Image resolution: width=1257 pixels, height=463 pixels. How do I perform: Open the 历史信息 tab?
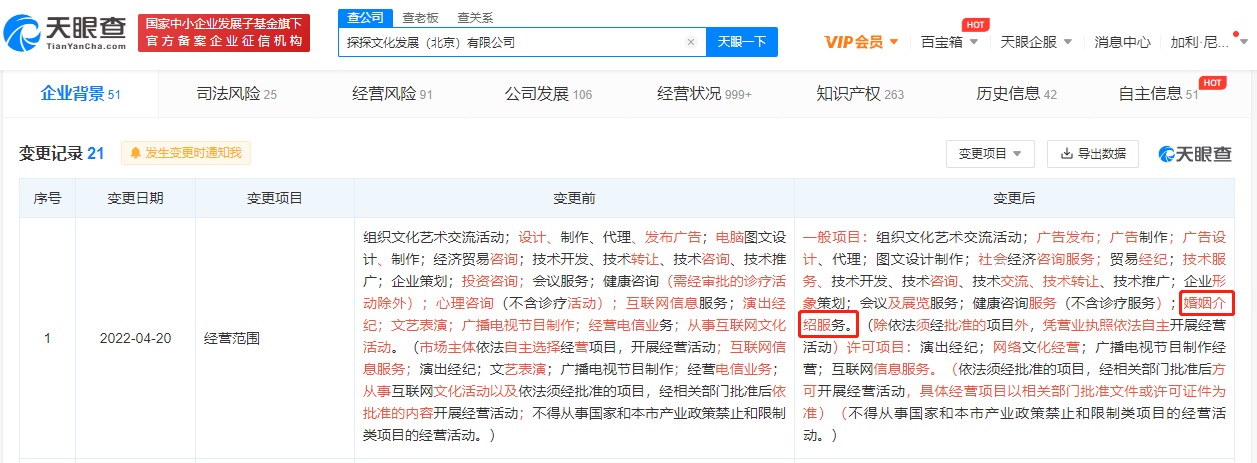tap(1016, 94)
